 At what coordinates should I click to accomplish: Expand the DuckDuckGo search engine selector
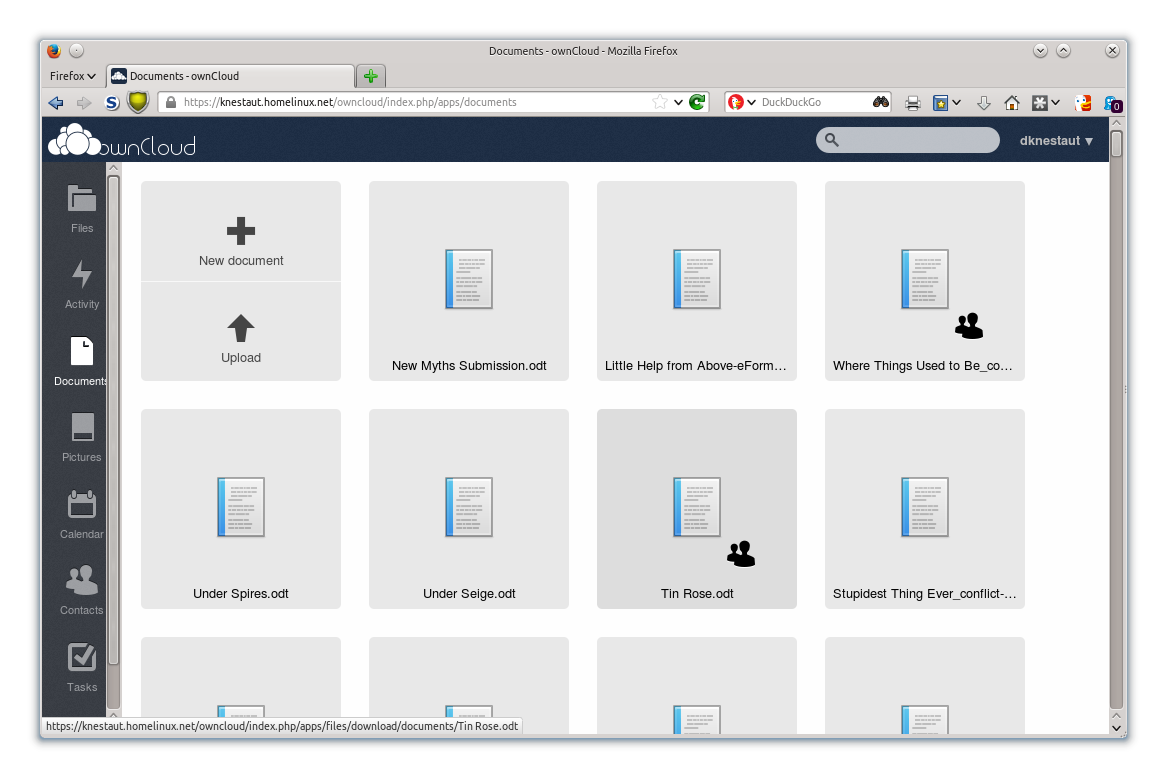pos(742,102)
